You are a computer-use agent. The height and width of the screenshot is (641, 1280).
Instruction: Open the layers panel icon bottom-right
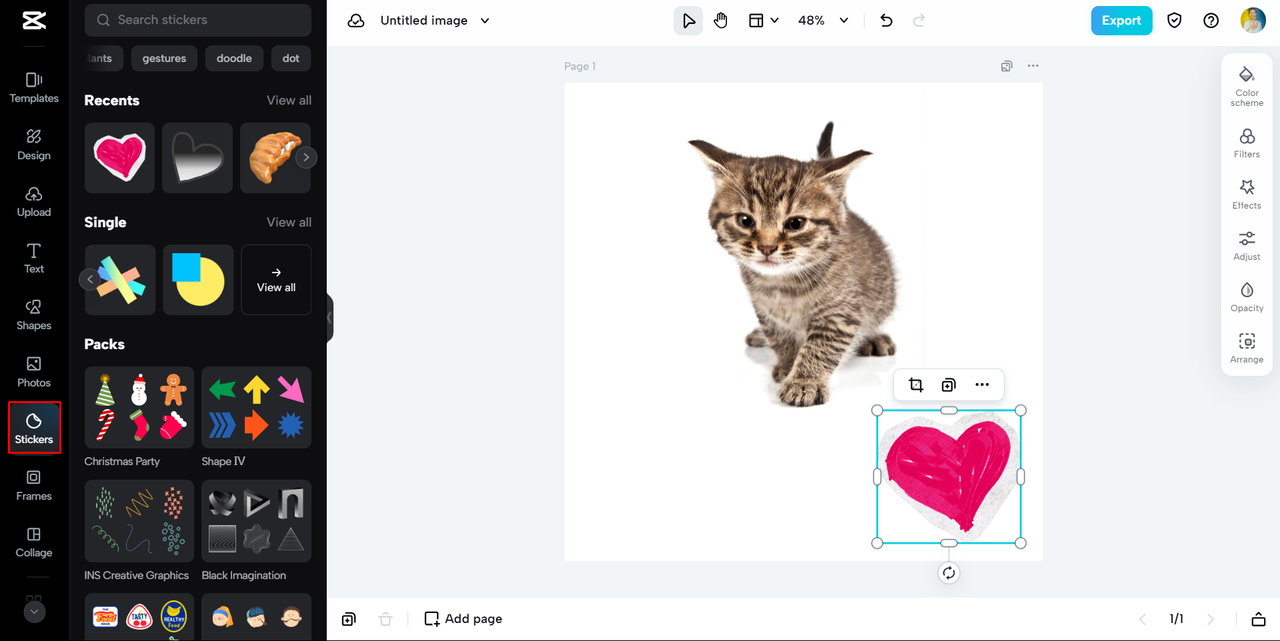click(1259, 619)
